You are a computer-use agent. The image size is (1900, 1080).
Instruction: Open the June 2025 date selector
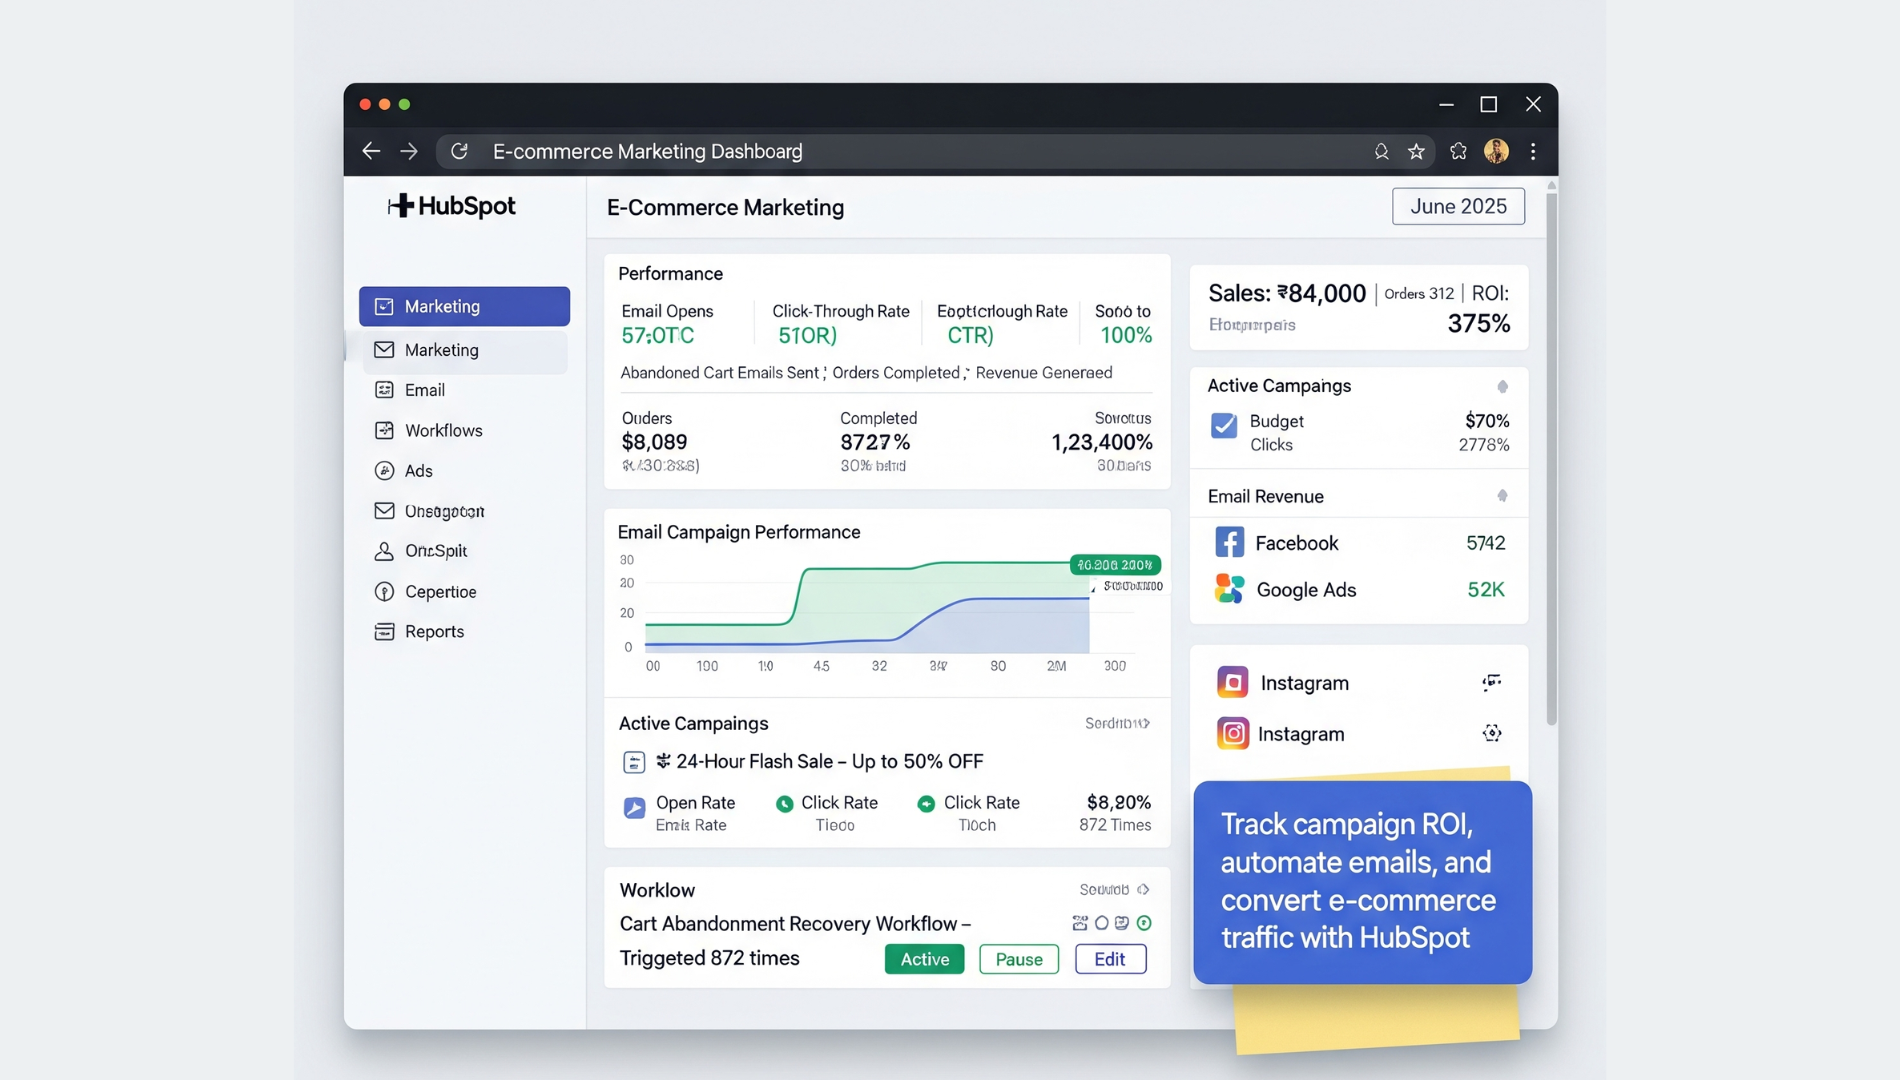click(1458, 206)
